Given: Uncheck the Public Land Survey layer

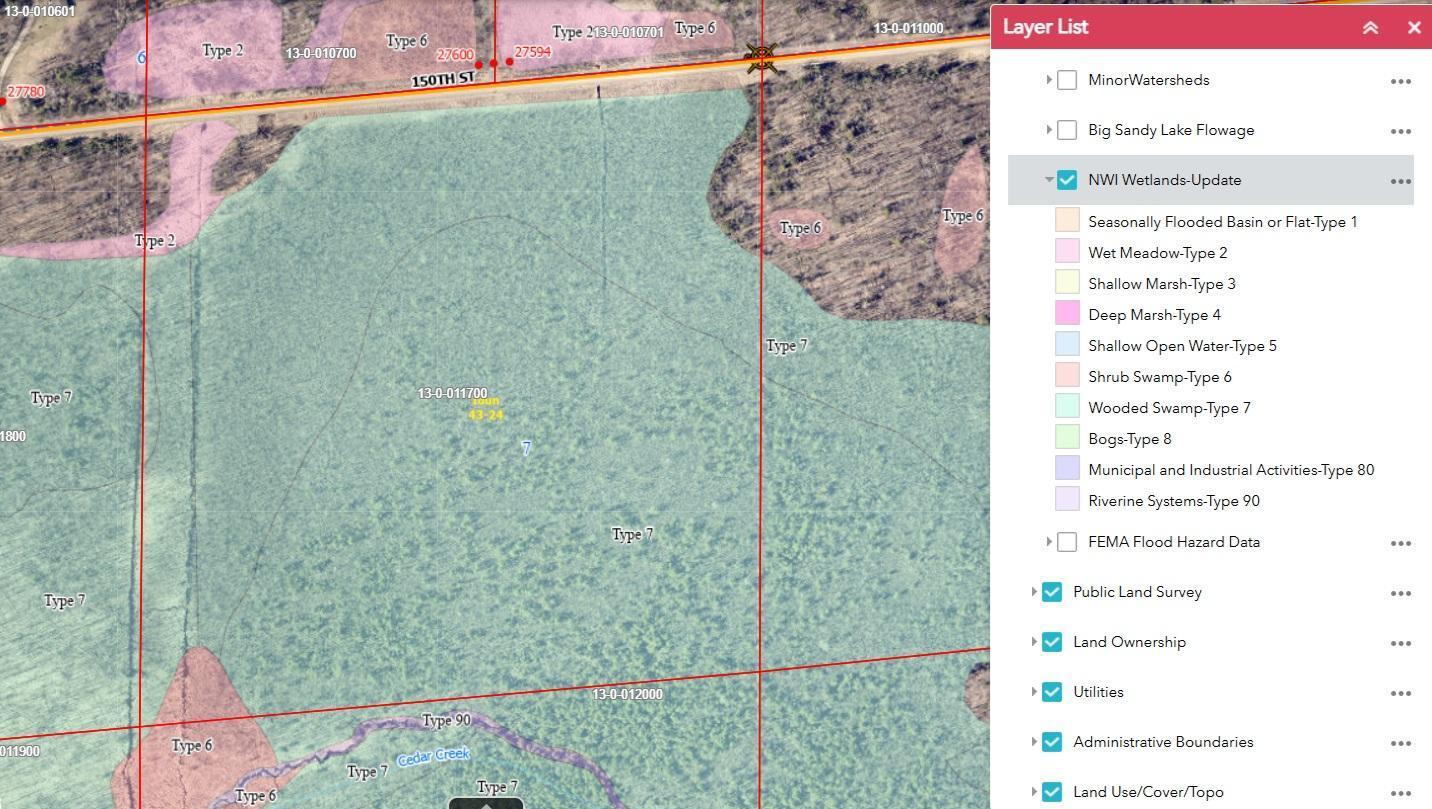Looking at the screenshot, I should point(1052,592).
